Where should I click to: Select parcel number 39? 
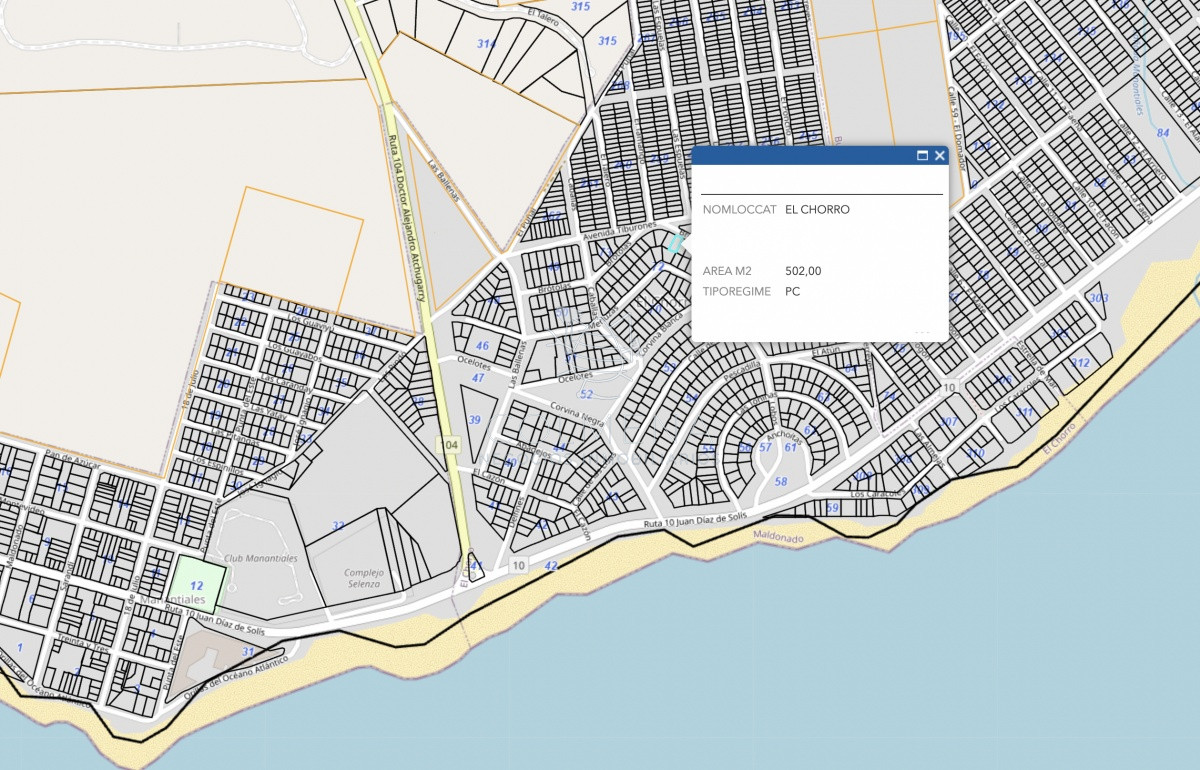coord(475,420)
